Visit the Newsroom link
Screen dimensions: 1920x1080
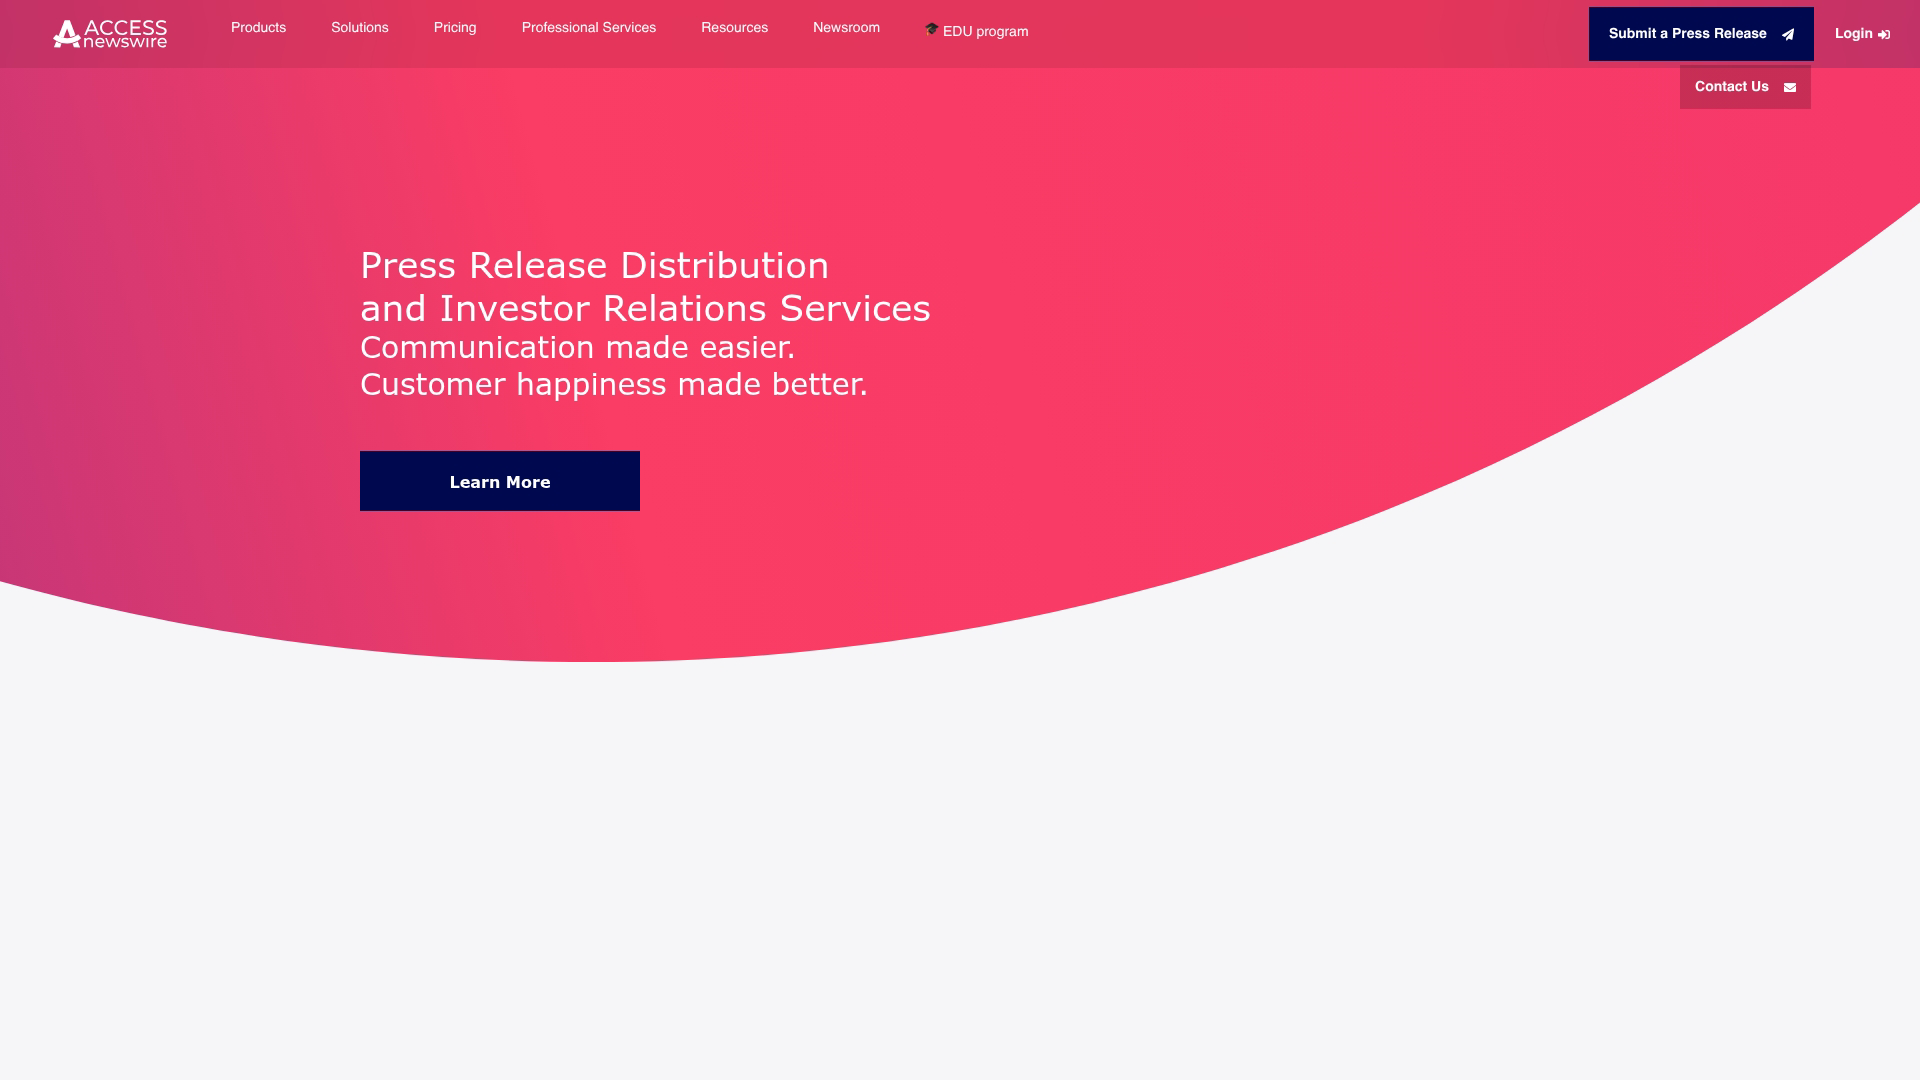tap(846, 28)
